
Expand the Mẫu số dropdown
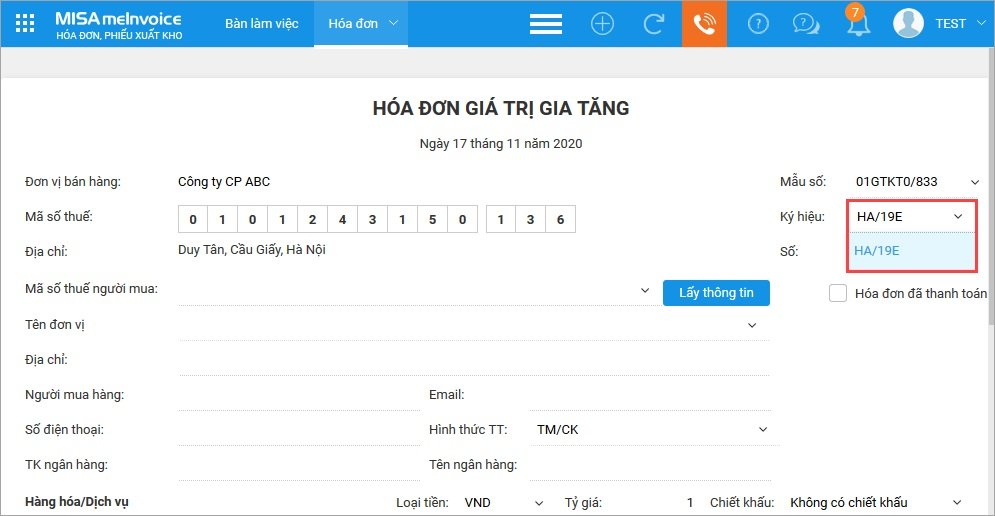click(975, 182)
